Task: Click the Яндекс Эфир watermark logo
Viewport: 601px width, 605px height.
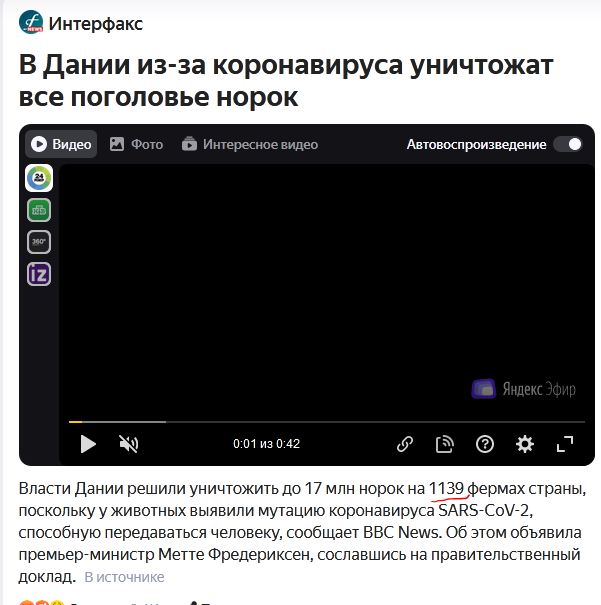Action: (523, 389)
